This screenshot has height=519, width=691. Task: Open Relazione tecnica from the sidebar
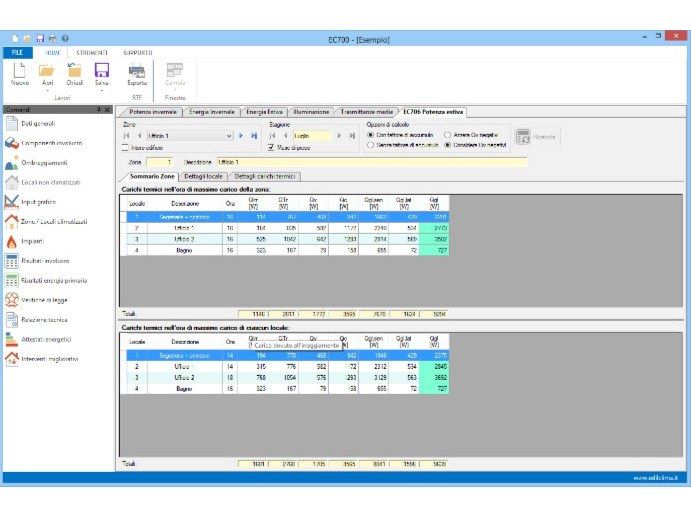(x=36, y=320)
